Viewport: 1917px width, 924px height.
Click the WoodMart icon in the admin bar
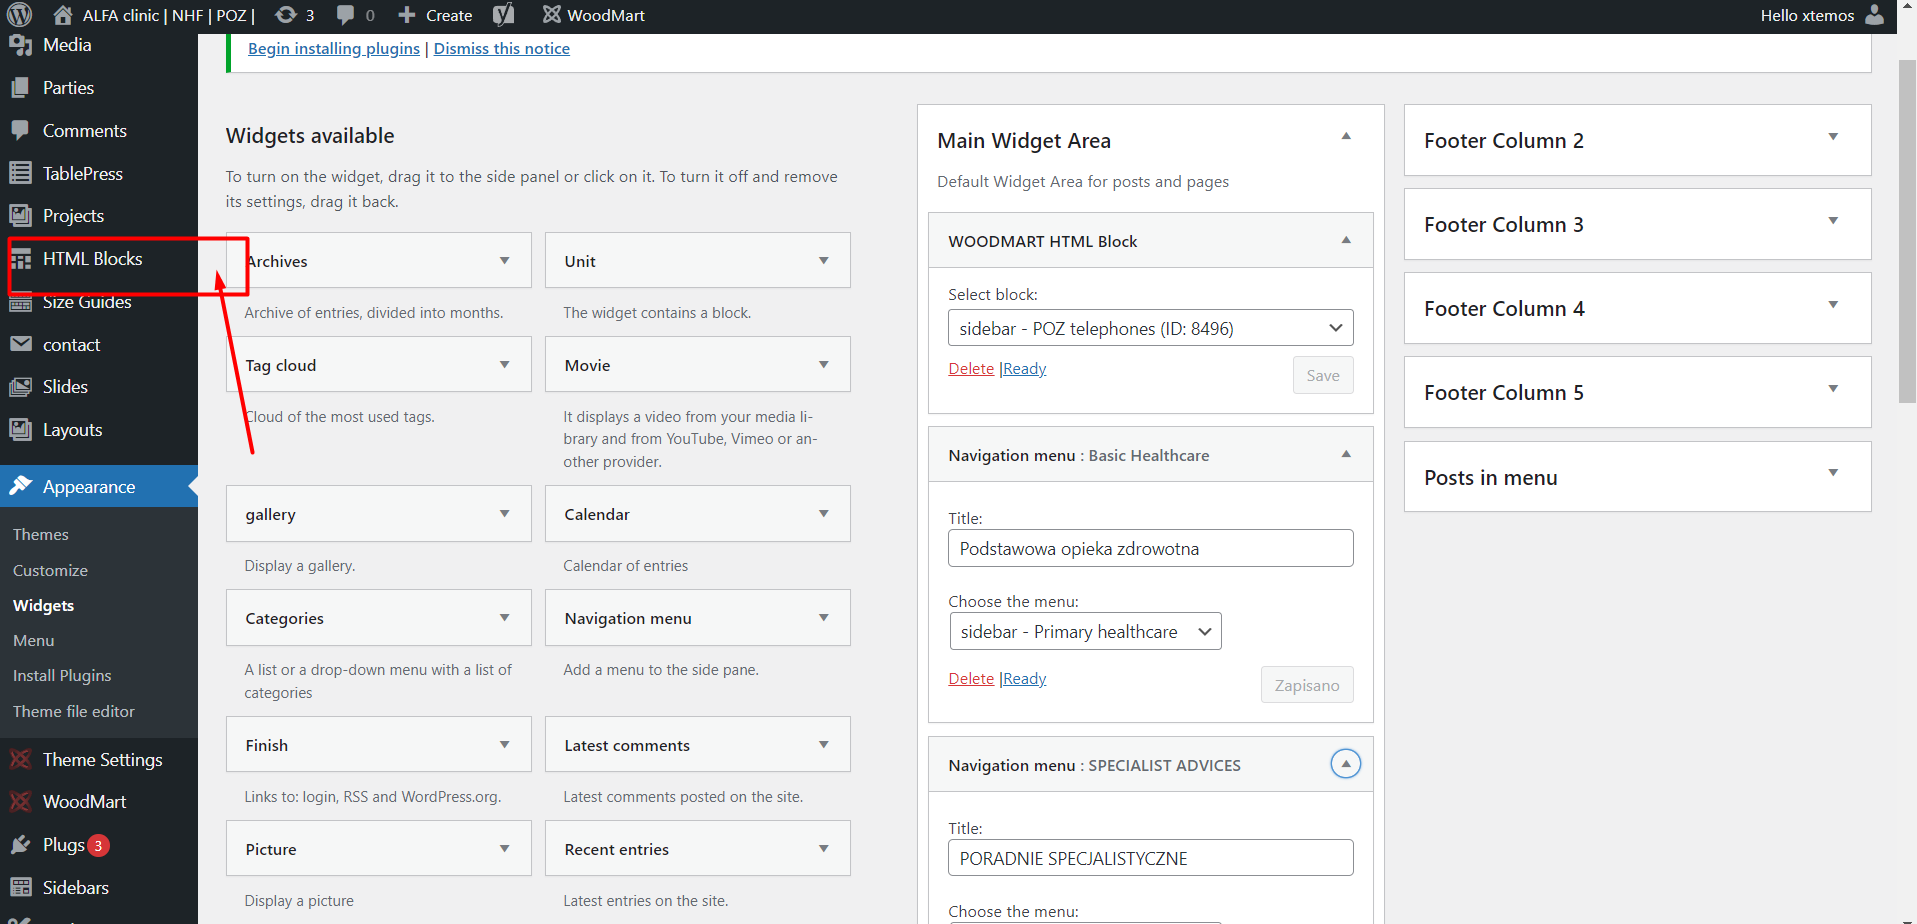pos(552,15)
